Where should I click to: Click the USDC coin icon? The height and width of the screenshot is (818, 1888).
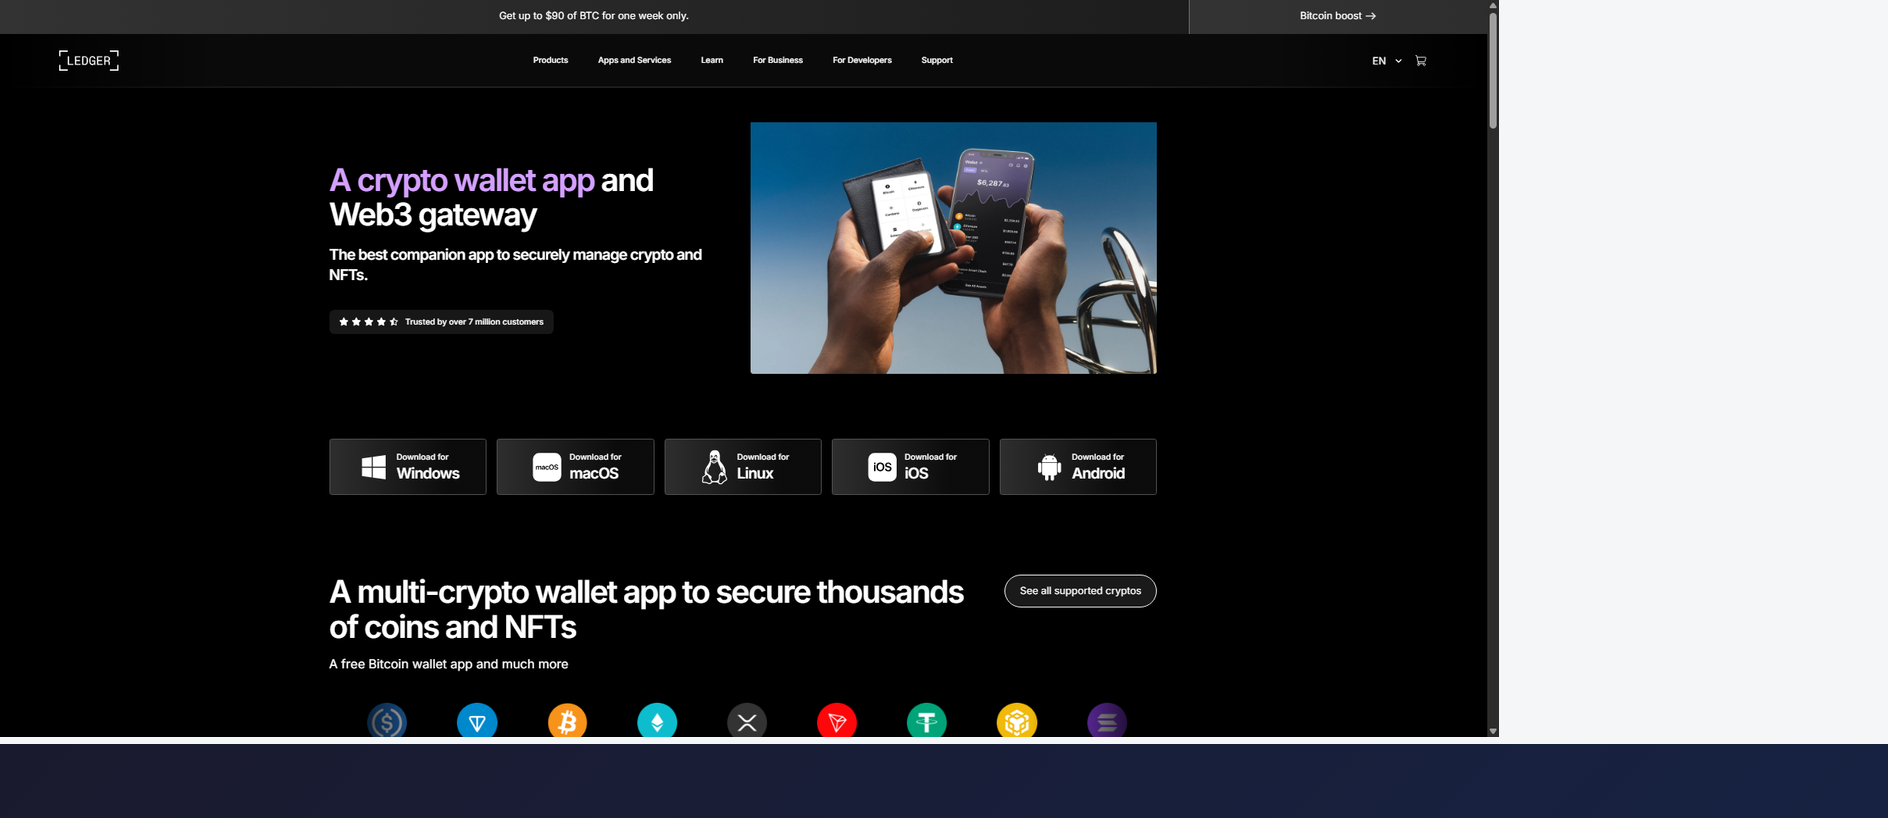pyautogui.click(x=387, y=721)
